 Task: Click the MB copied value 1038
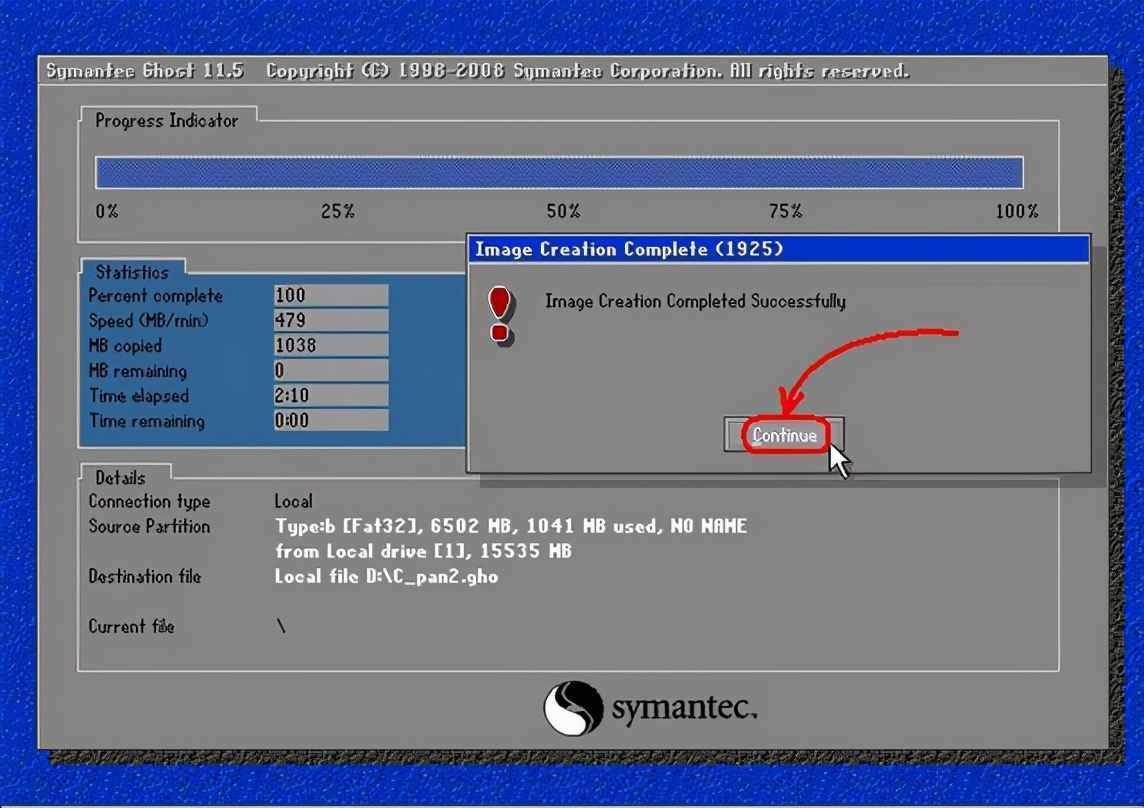tap(331, 345)
